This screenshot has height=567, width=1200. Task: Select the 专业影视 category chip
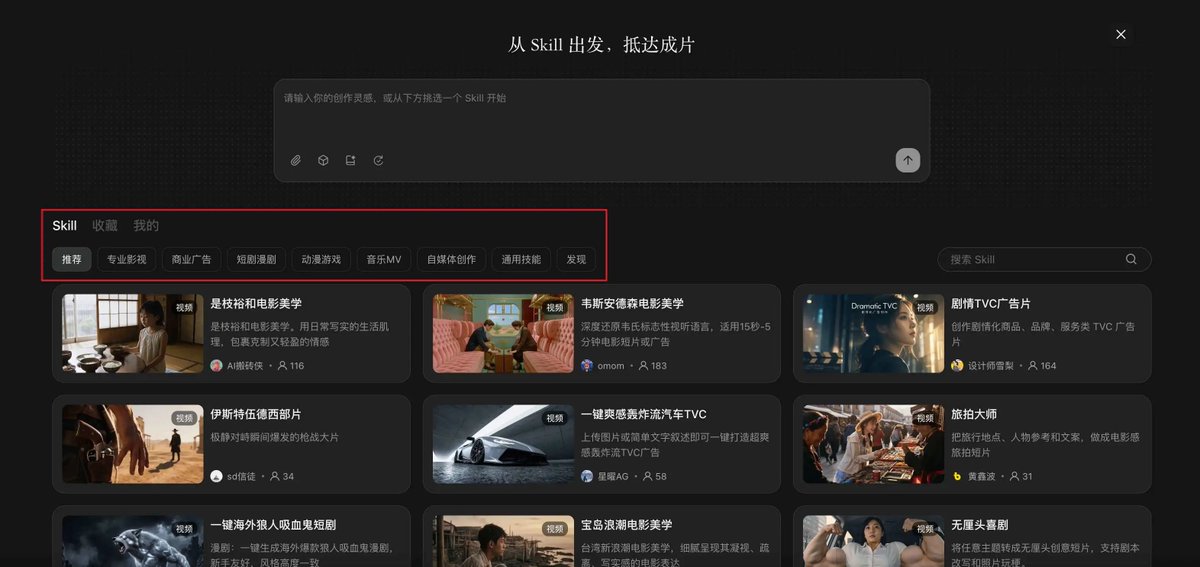click(x=127, y=259)
